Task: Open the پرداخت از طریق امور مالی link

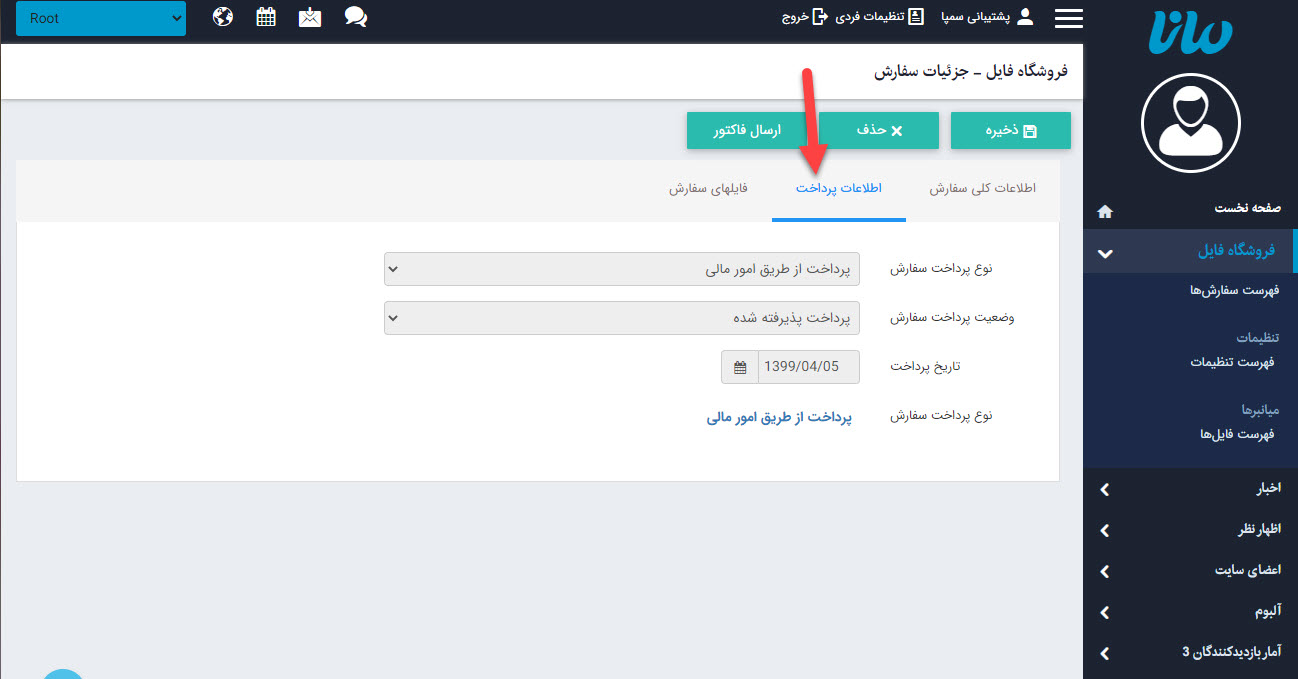Action: tap(778, 417)
